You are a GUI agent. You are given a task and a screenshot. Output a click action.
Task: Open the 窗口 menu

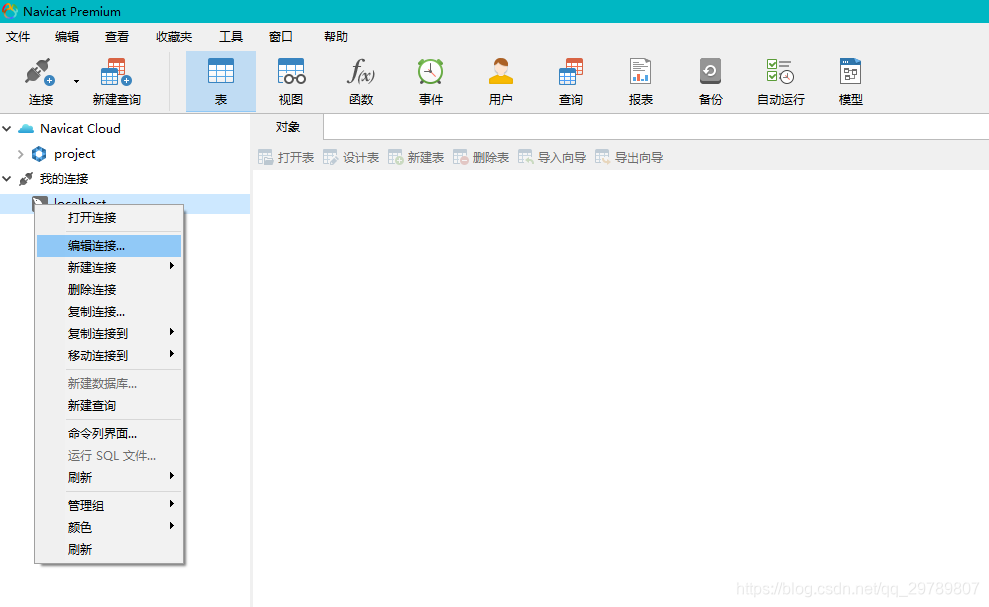281,37
